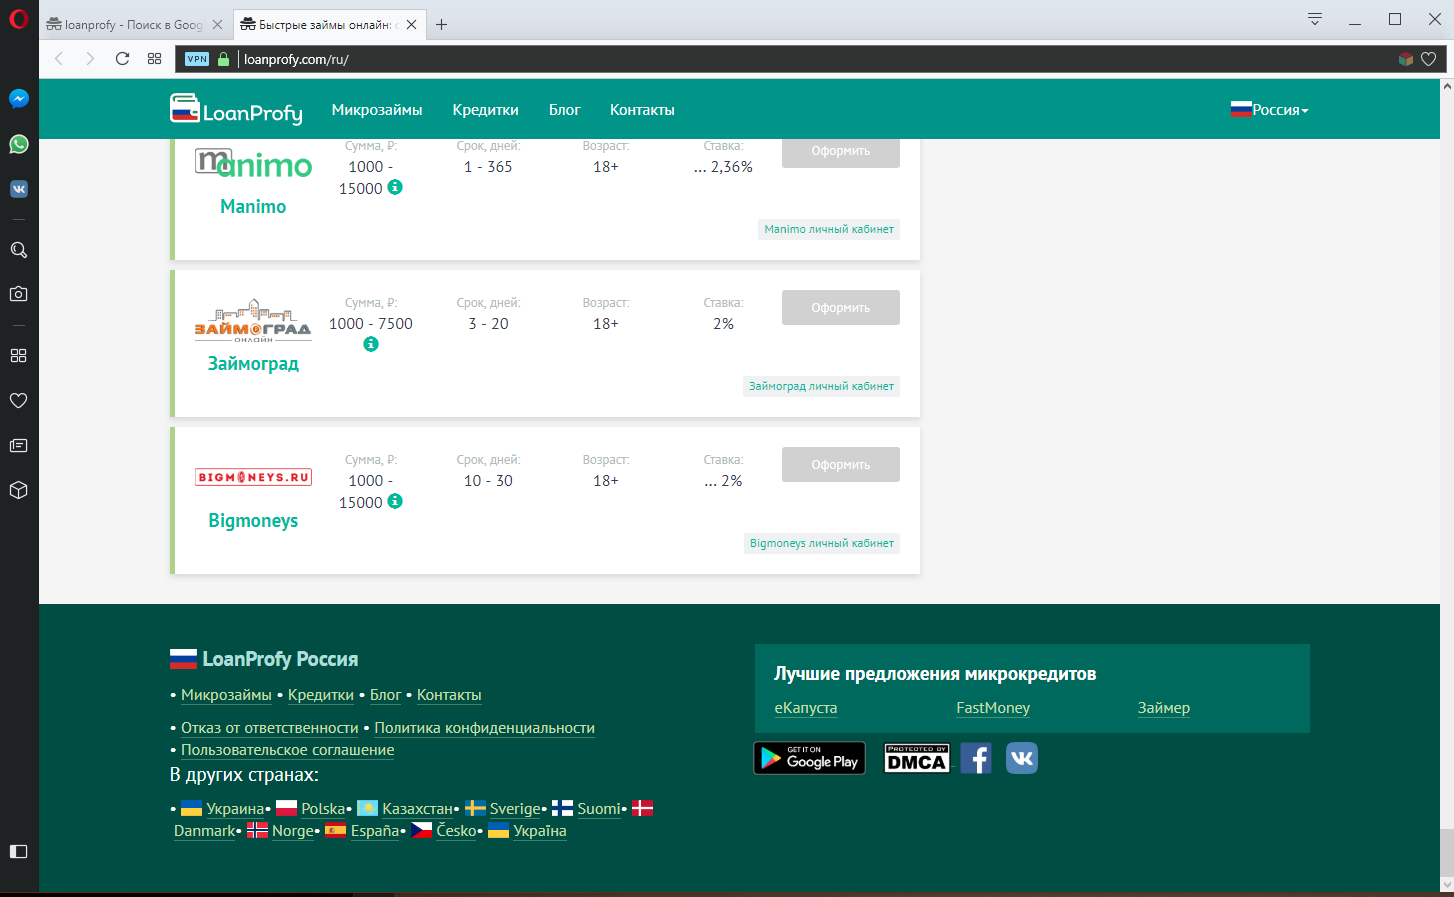Viewport: 1454px width, 897px height.
Task: Open footer Кредитки link
Action: click(321, 695)
